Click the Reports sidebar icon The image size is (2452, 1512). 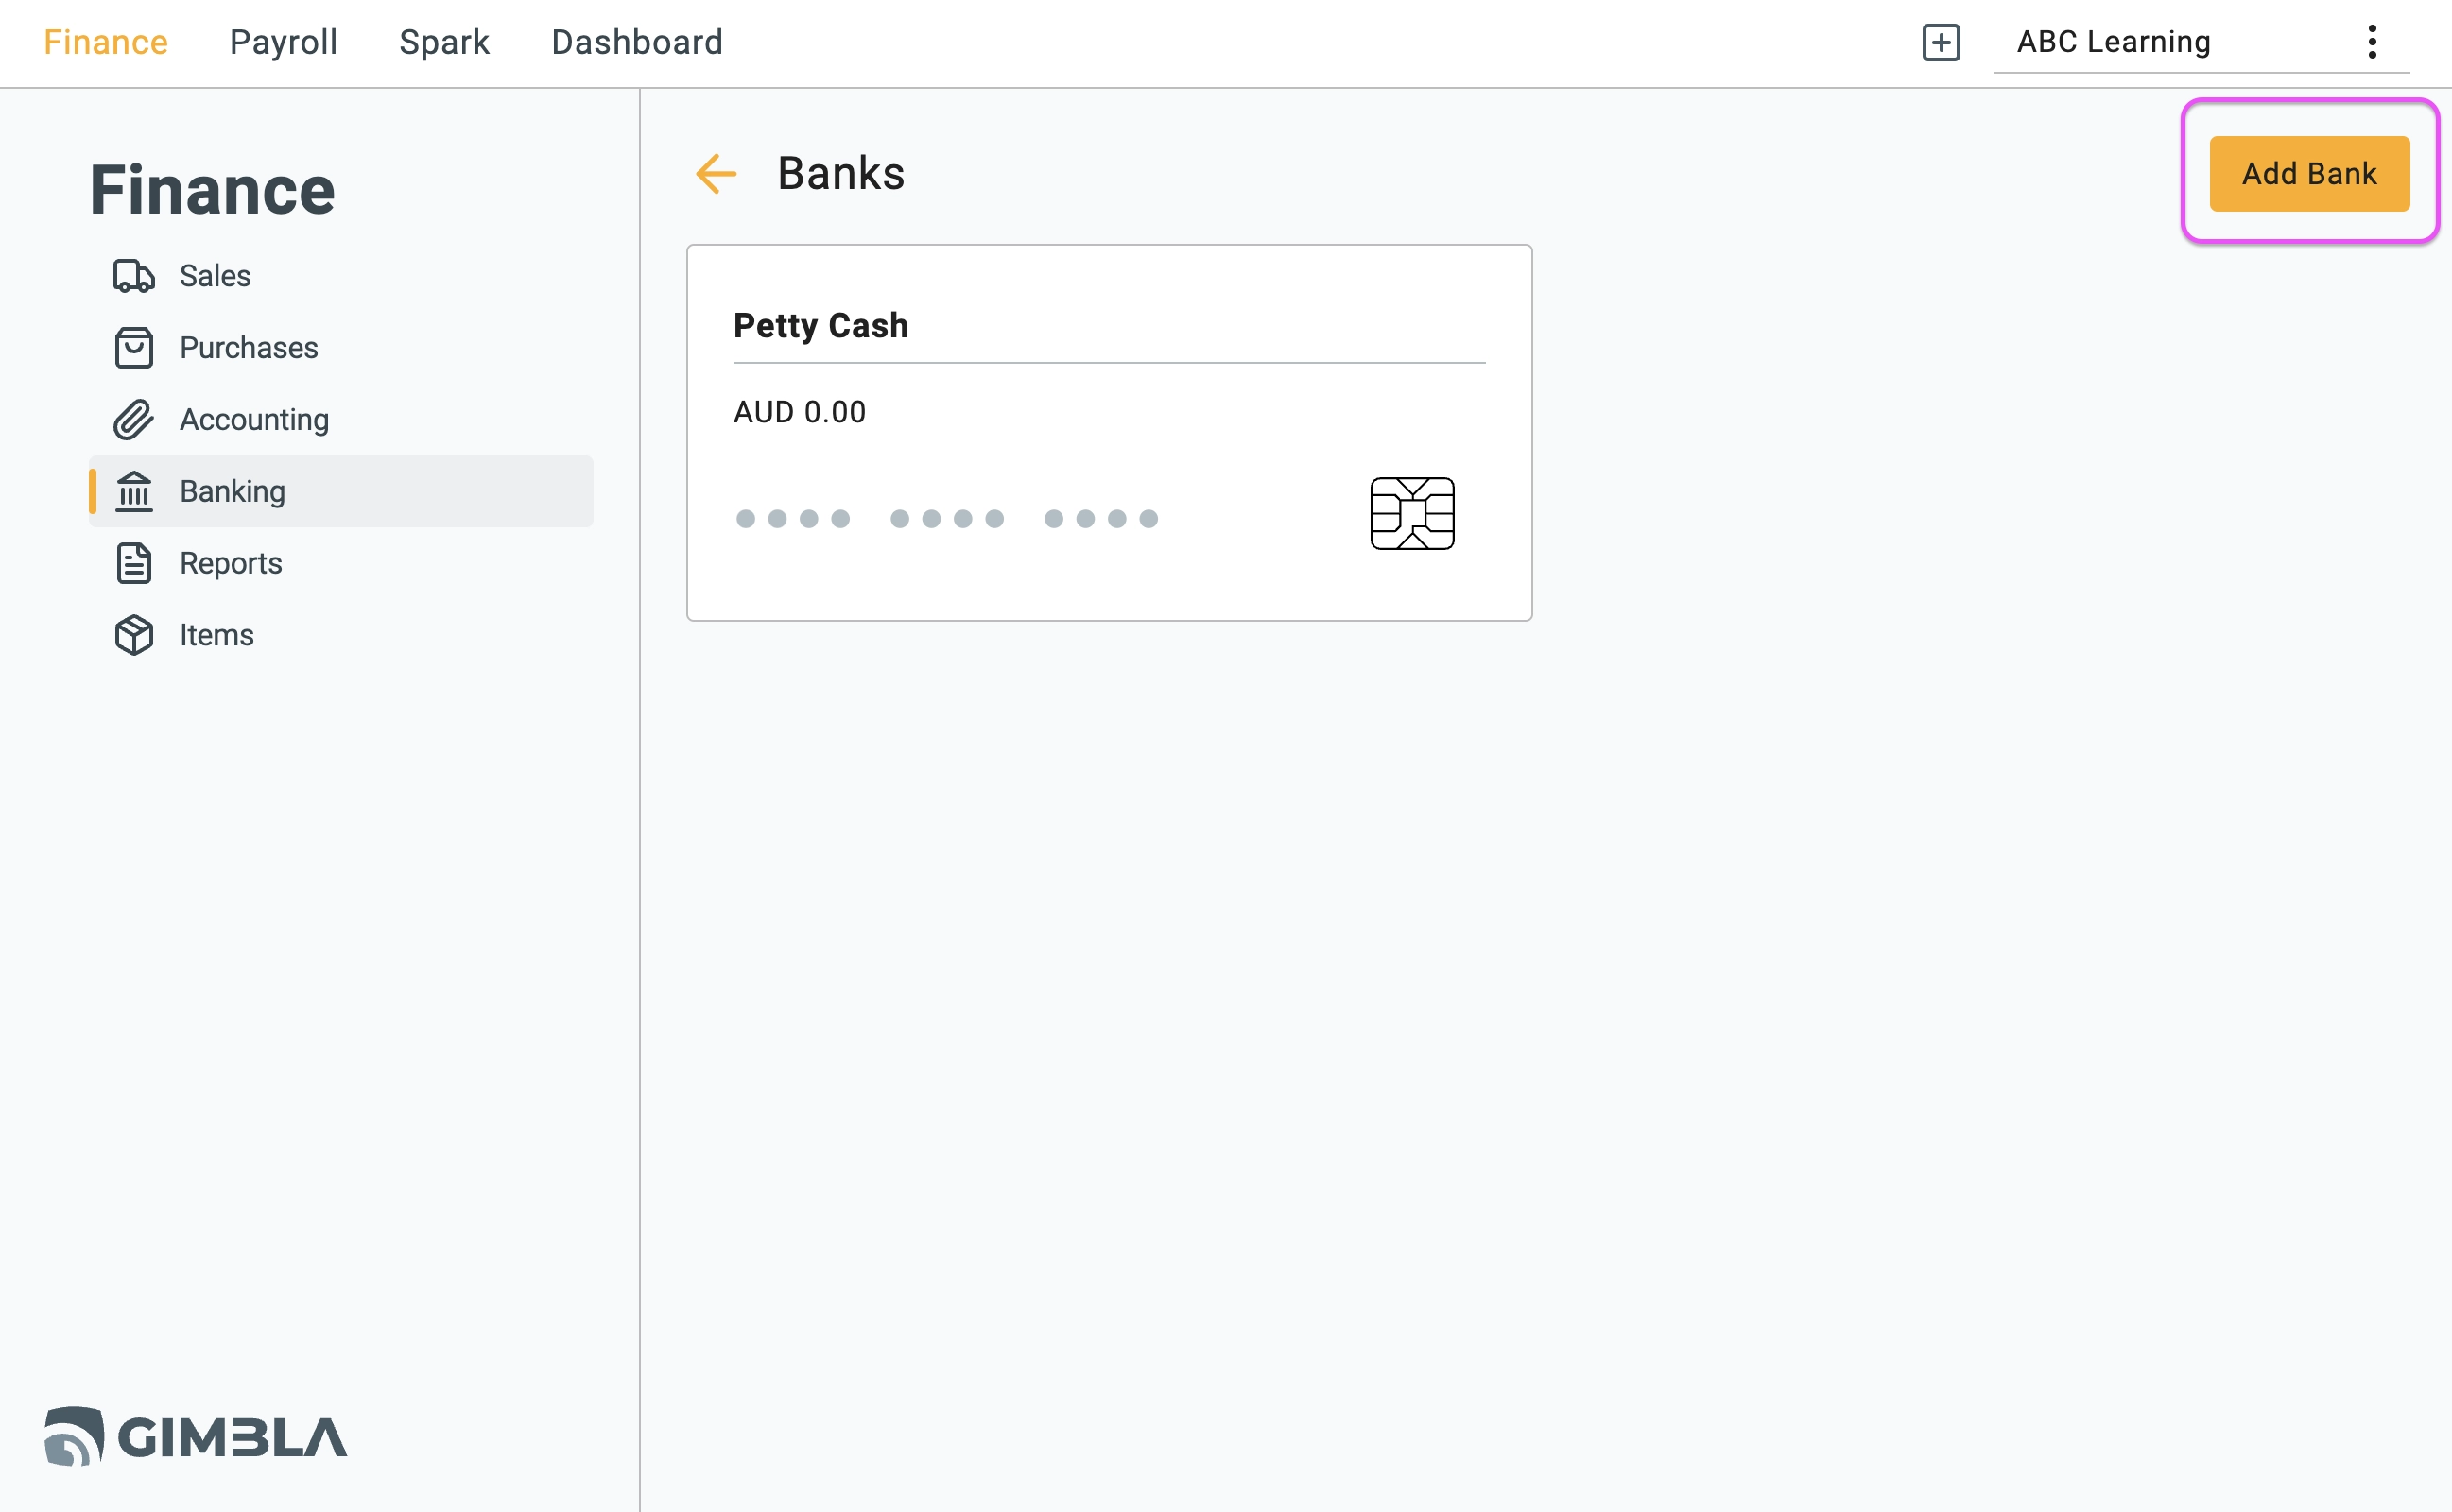point(133,563)
